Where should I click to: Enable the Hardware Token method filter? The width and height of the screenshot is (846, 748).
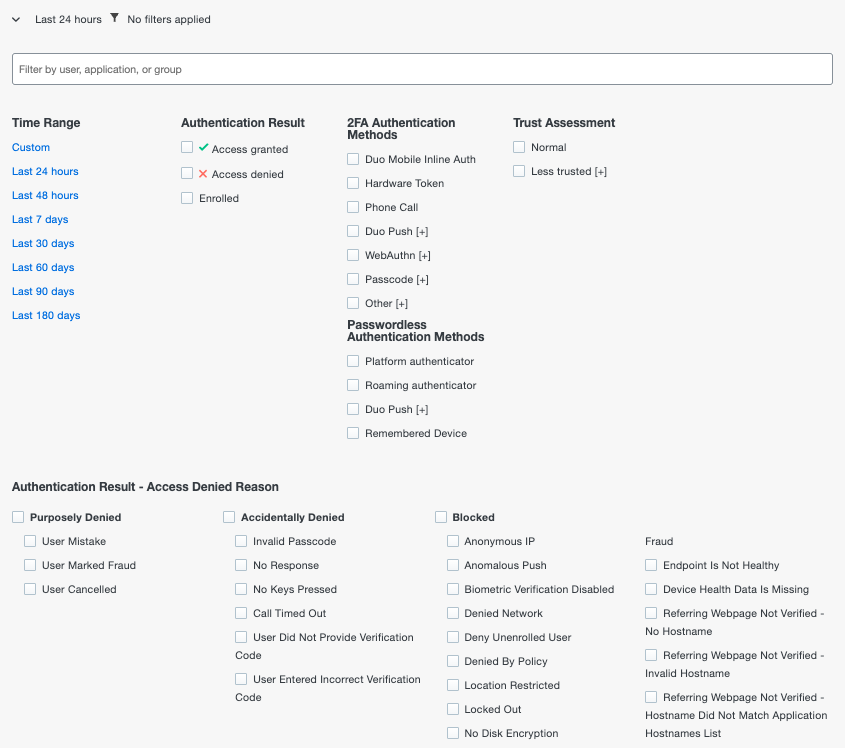coord(352,183)
